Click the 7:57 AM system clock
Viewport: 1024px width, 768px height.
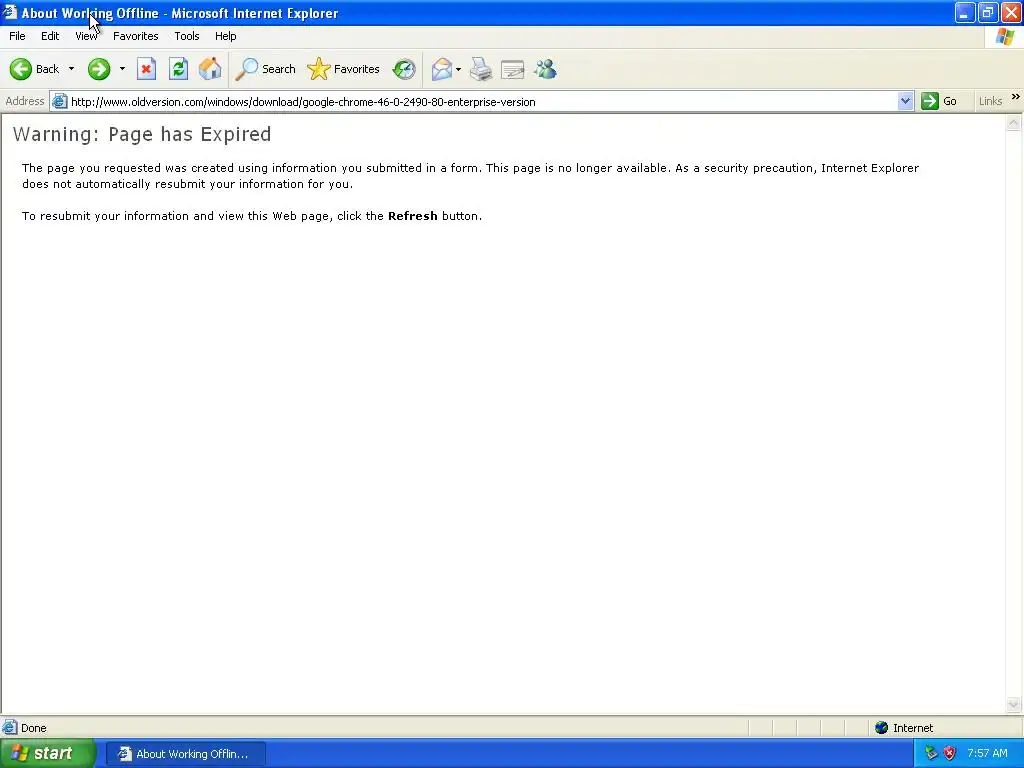987,753
